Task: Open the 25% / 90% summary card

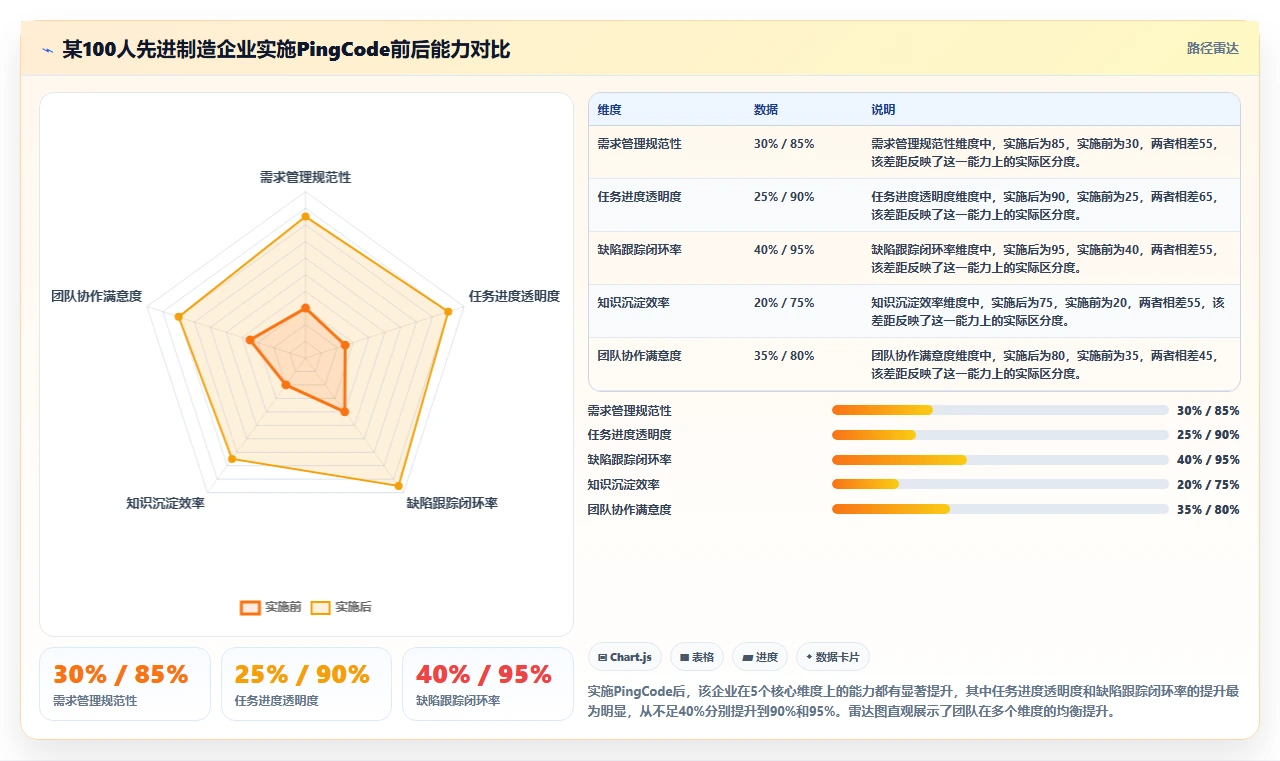Action: pos(306,684)
